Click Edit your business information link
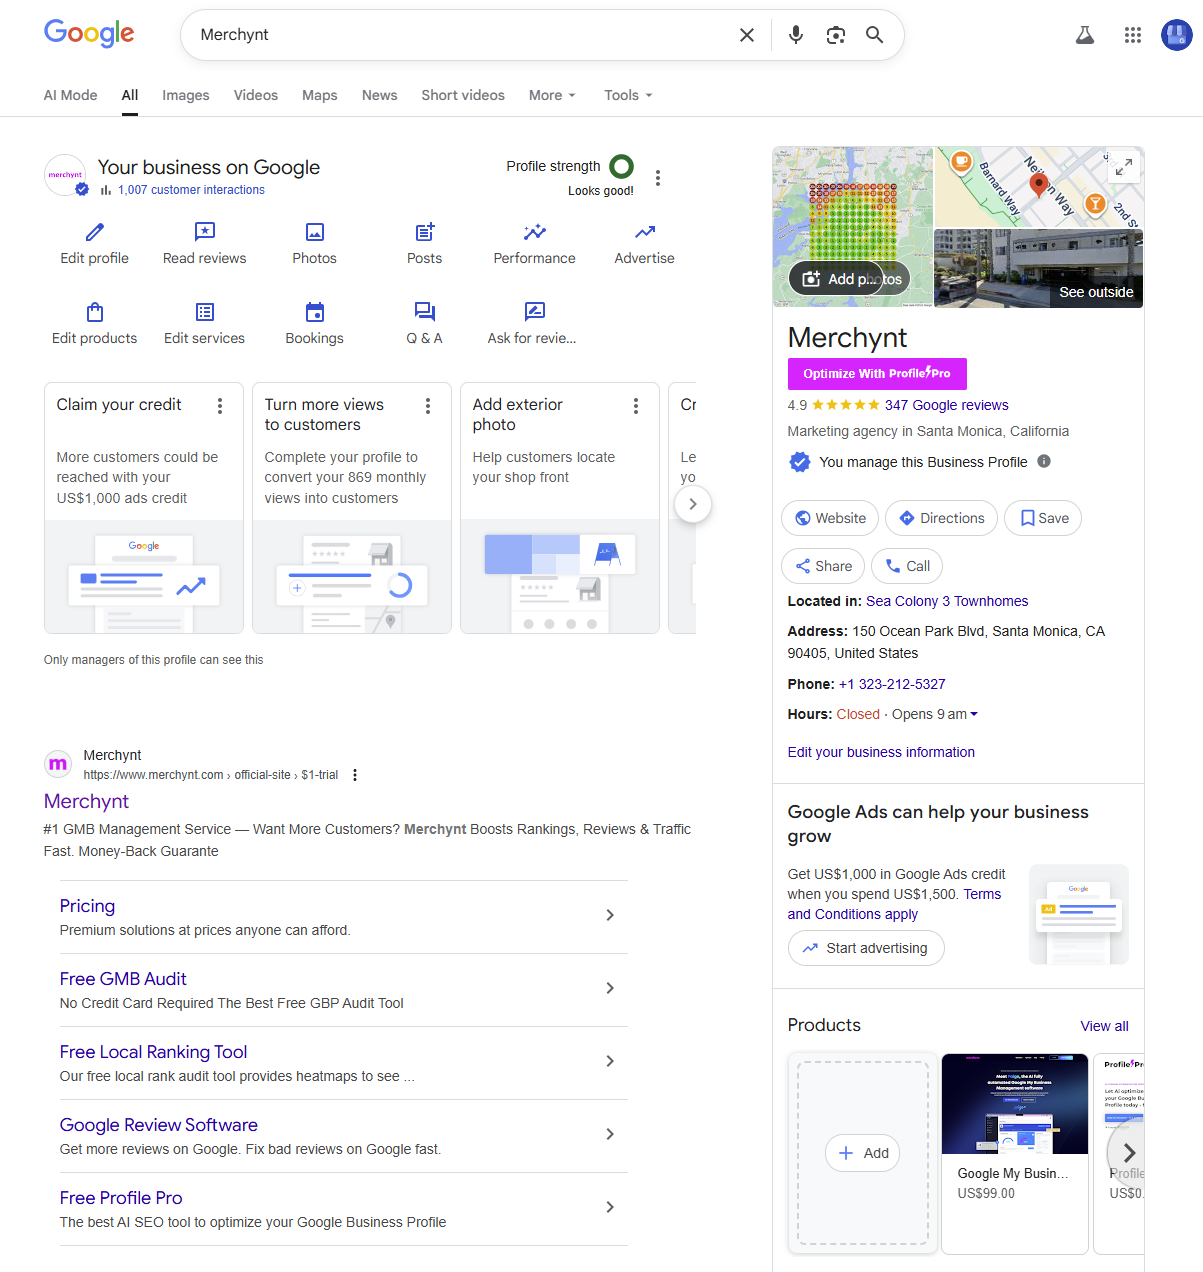The width and height of the screenshot is (1203, 1272). pos(881,752)
